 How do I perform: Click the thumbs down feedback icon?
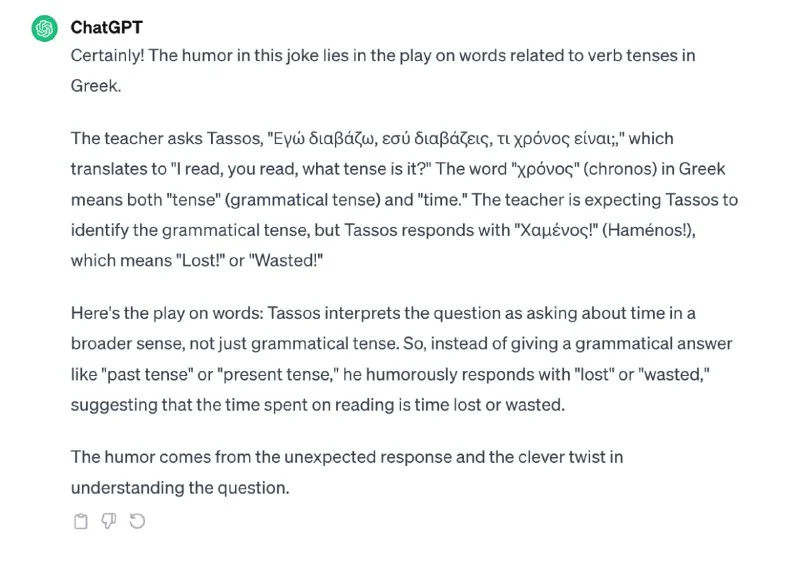109,521
